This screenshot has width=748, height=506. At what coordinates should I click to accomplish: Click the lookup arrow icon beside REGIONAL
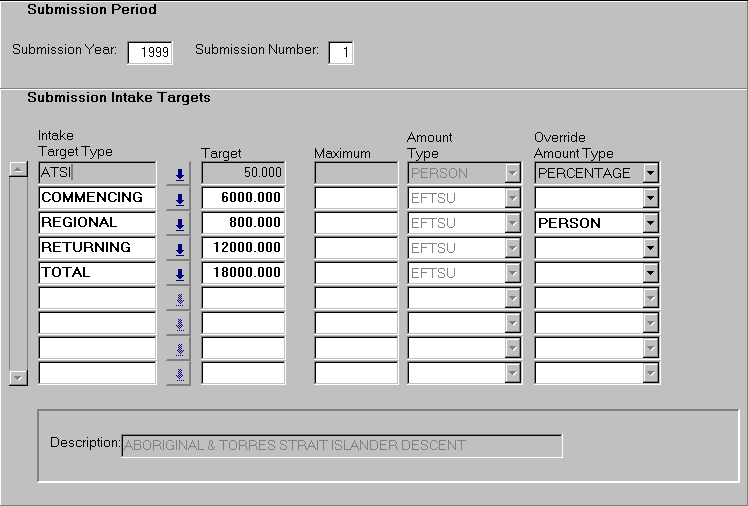click(179, 224)
